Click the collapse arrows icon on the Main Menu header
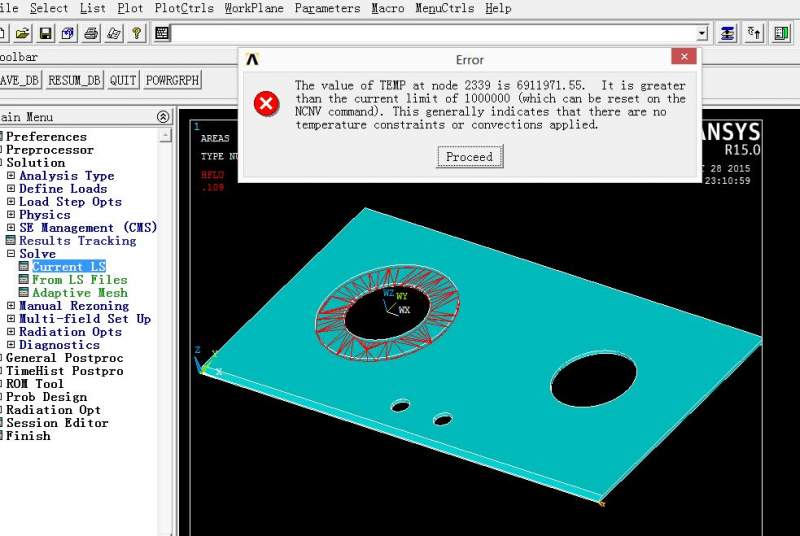The height and width of the screenshot is (536, 800). click(x=163, y=117)
